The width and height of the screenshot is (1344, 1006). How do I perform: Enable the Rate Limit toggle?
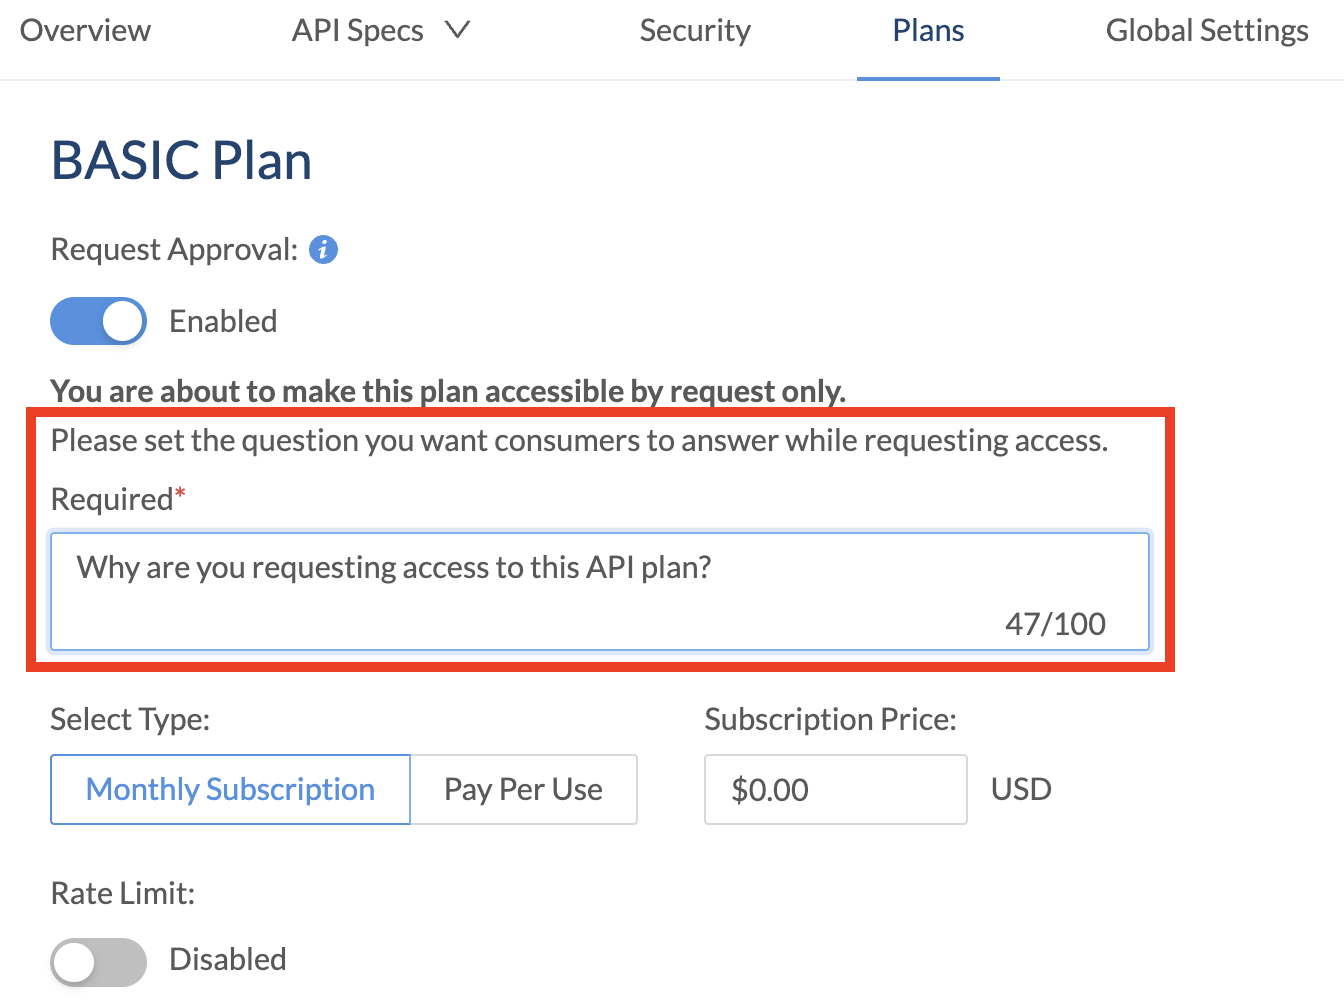(x=99, y=962)
